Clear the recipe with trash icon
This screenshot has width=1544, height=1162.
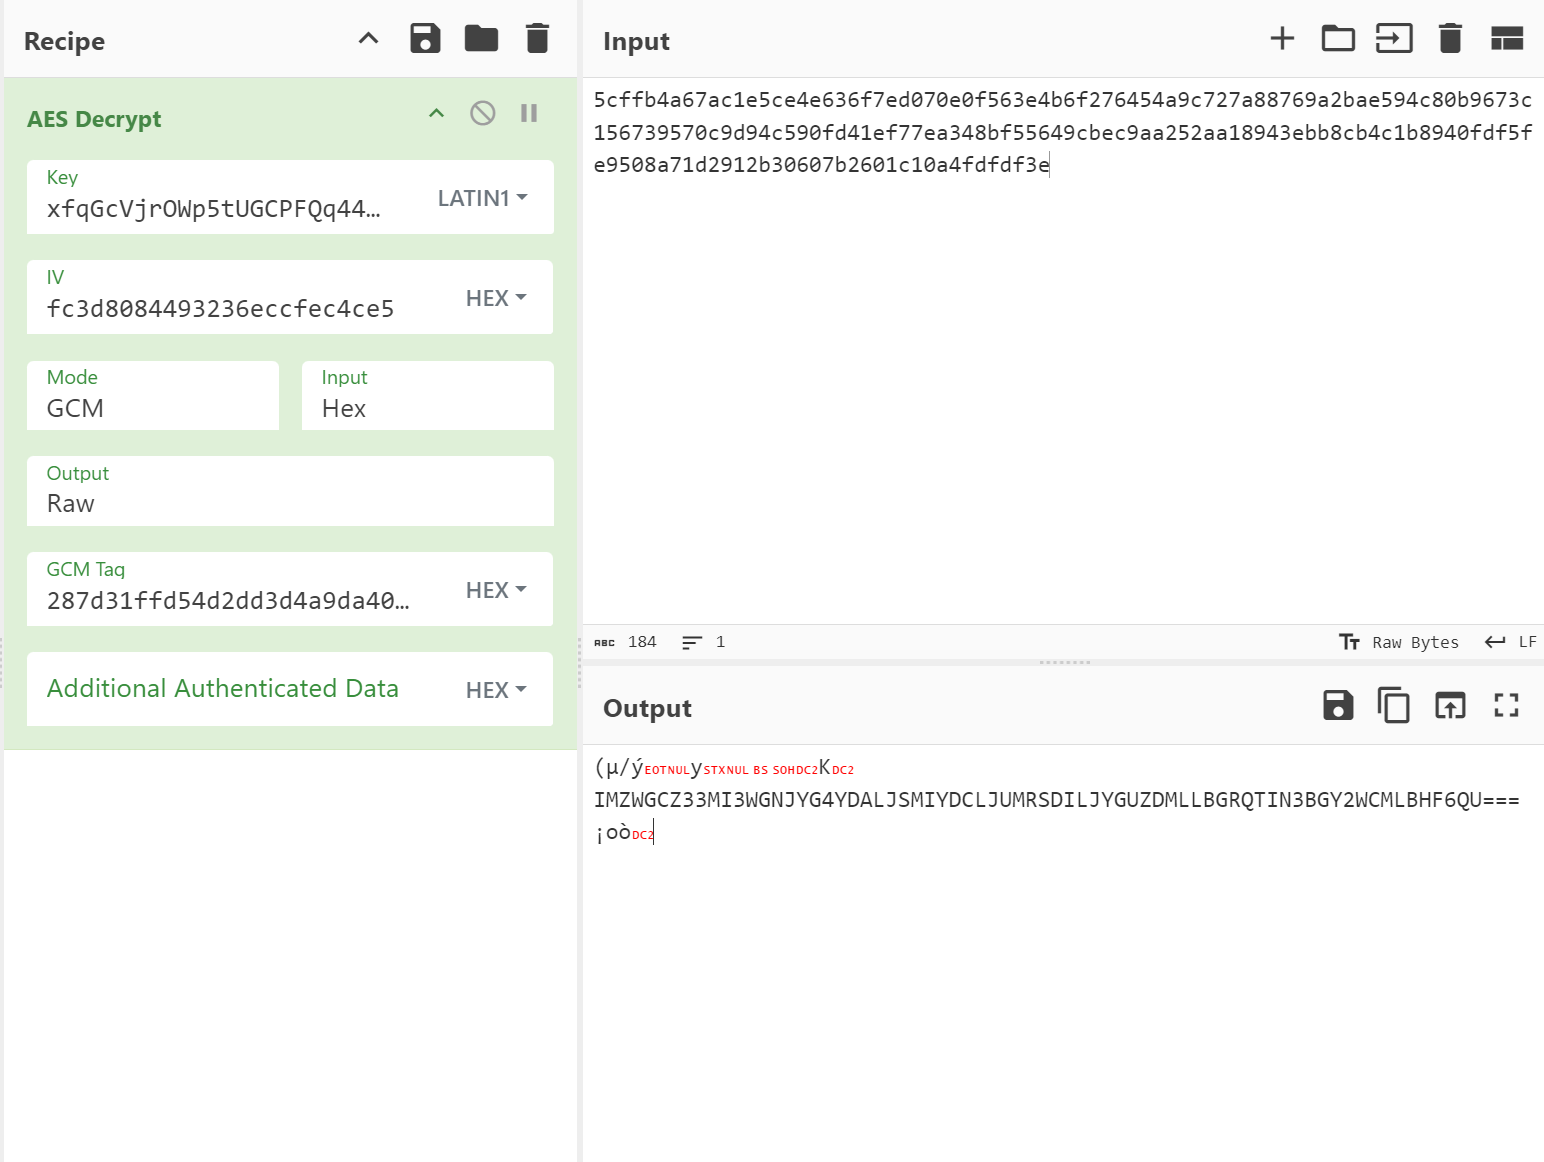pos(537,39)
